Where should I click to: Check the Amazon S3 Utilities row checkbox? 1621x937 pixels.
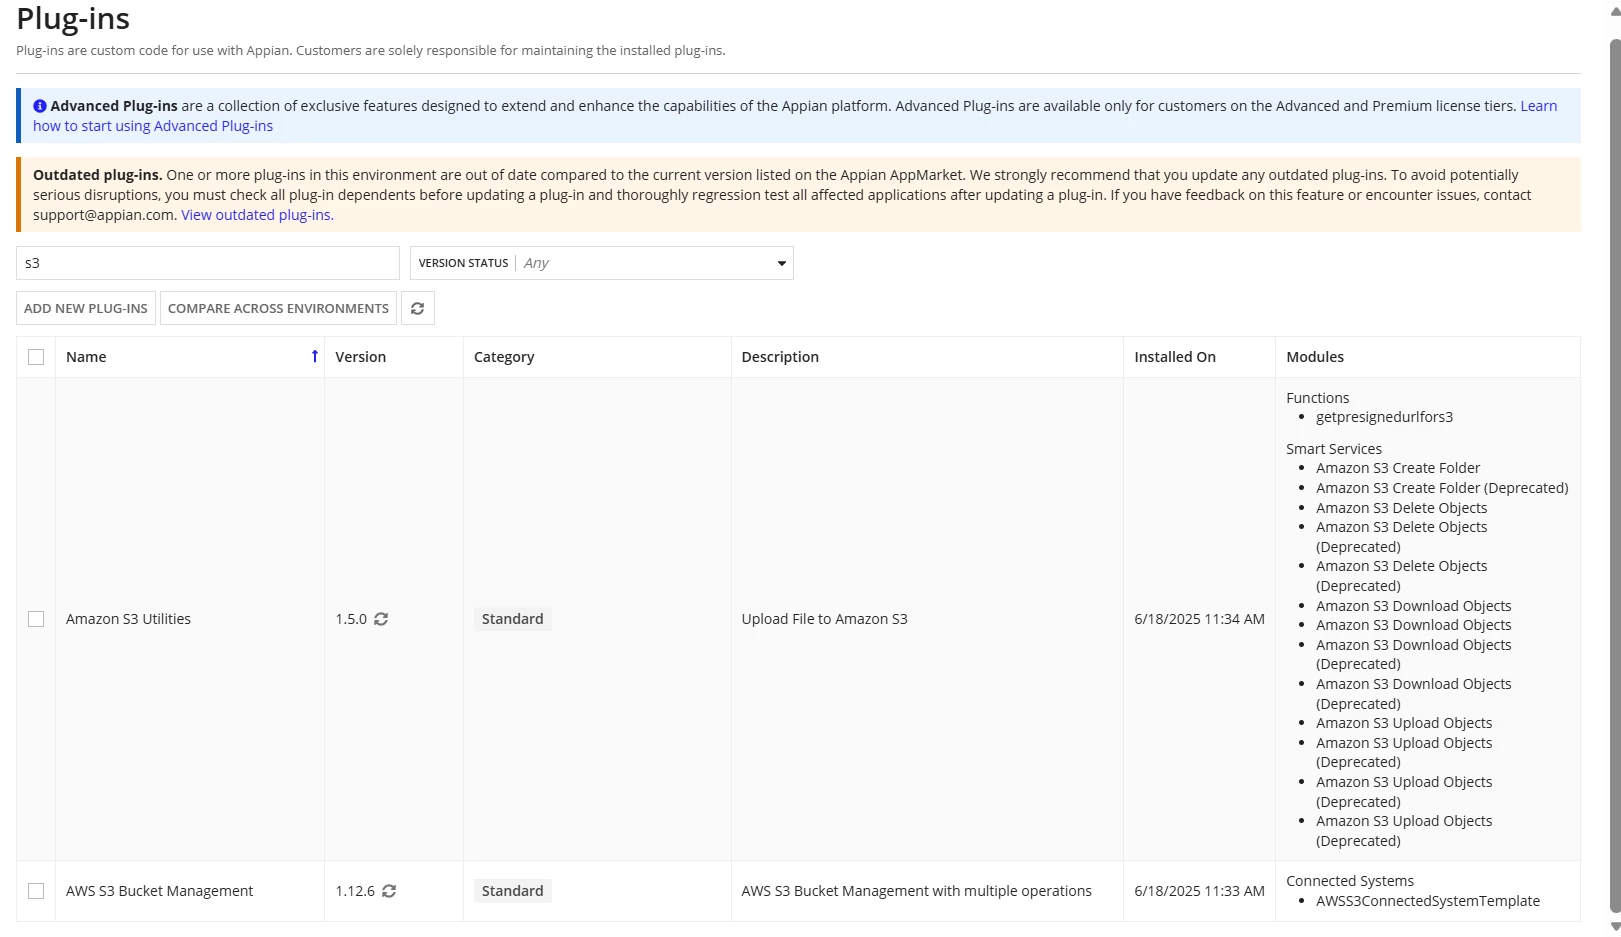36,619
